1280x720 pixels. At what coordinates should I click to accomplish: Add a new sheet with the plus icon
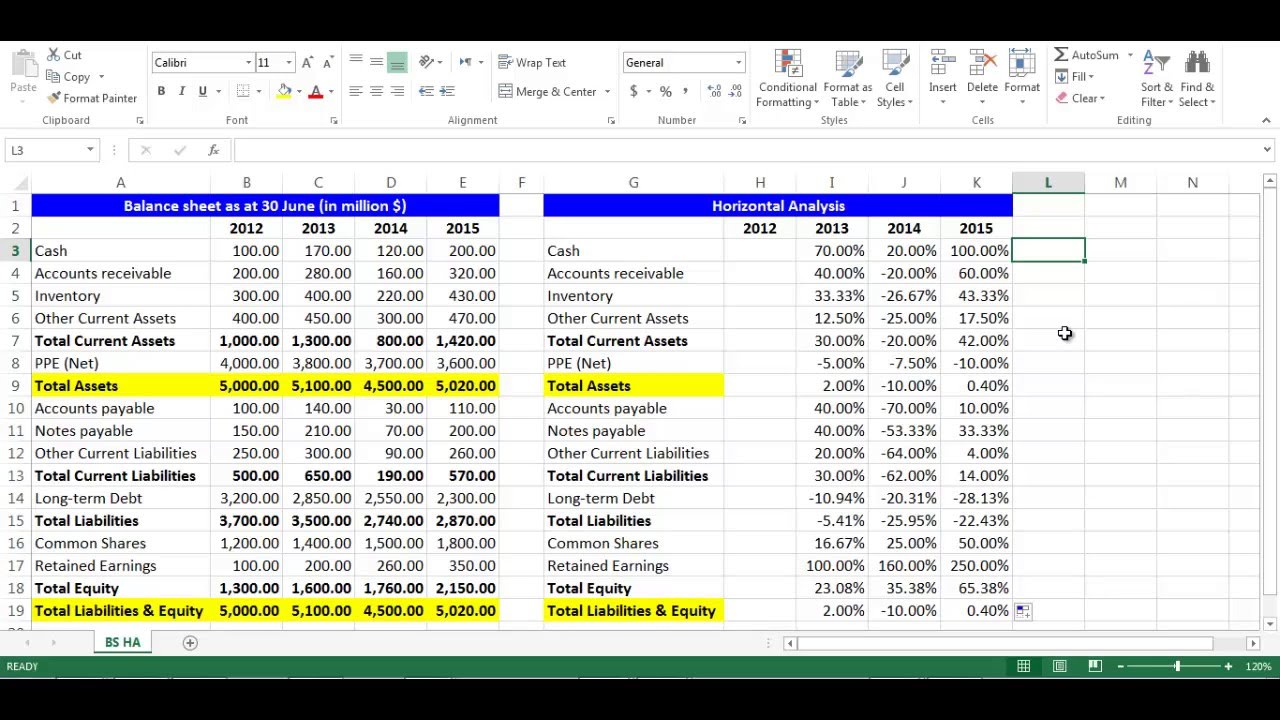(190, 643)
